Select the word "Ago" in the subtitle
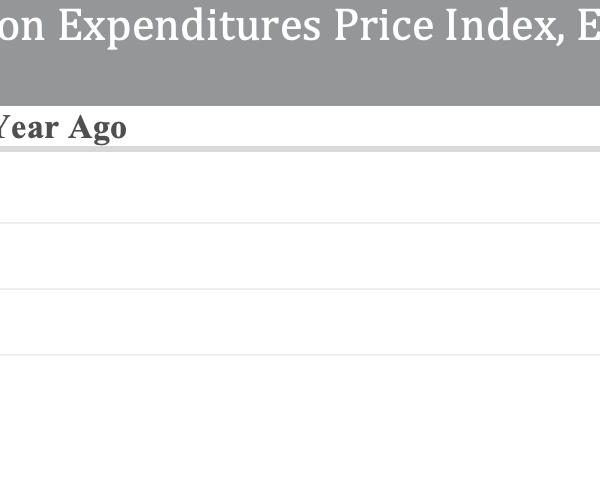 pyautogui.click(x=98, y=130)
